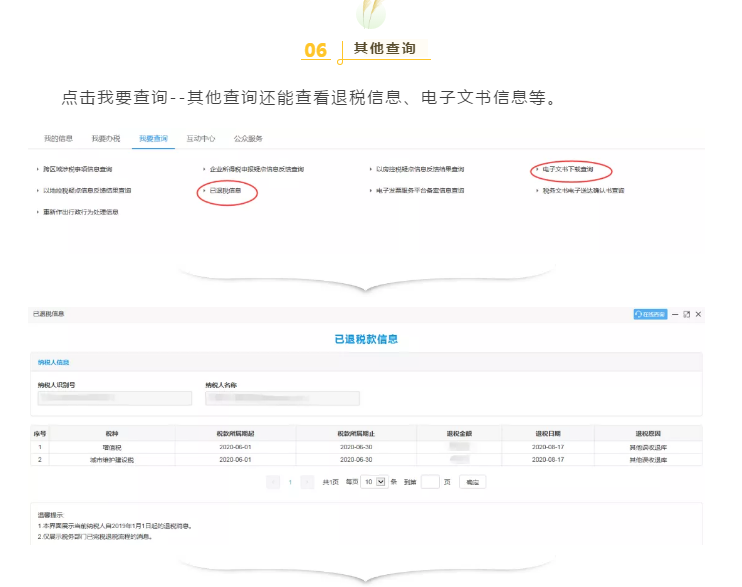Click the 税种 column header
Viewport: 742px width, 587px height.
click(x=112, y=433)
